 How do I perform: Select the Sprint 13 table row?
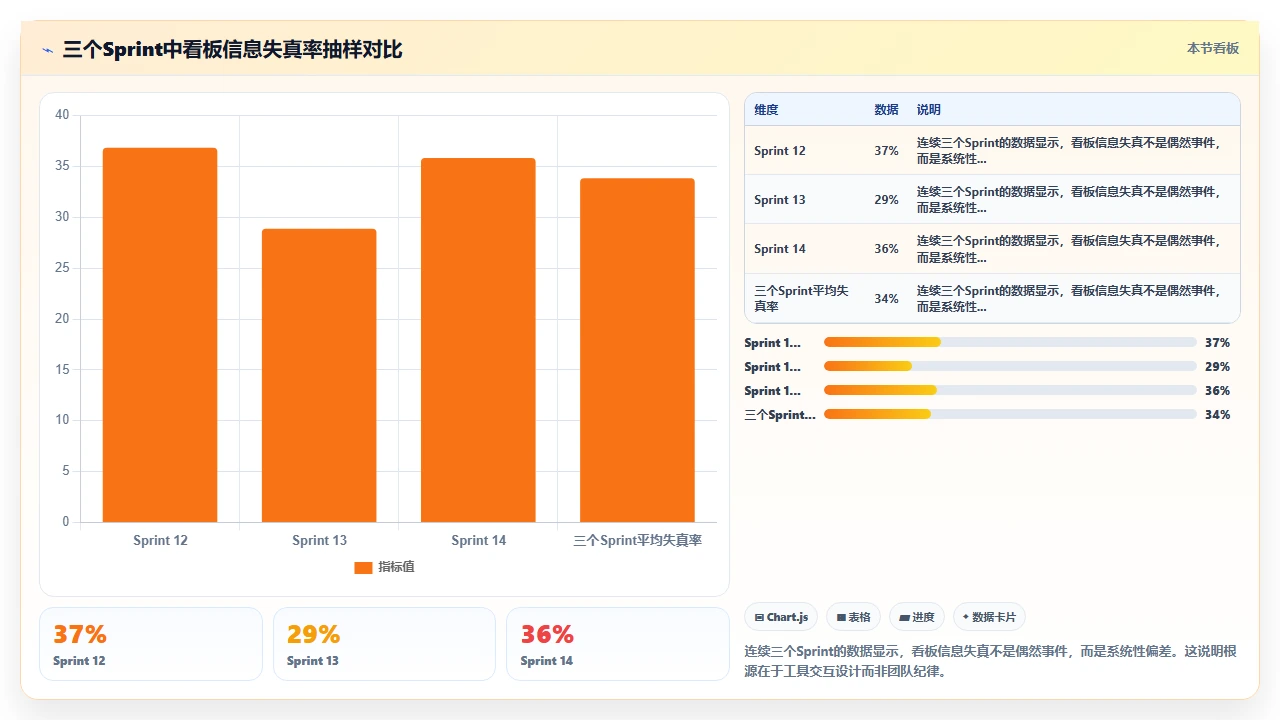tap(992, 199)
